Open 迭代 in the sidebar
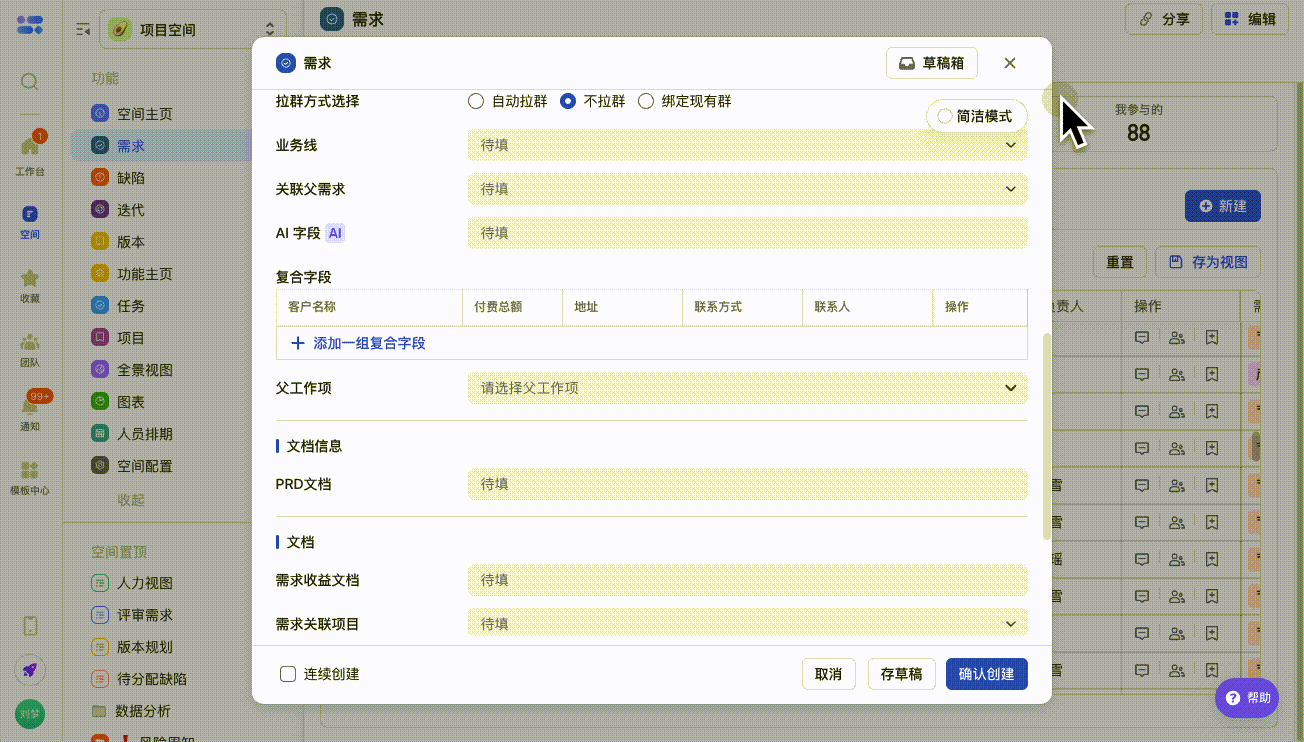The height and width of the screenshot is (742, 1304). point(130,210)
